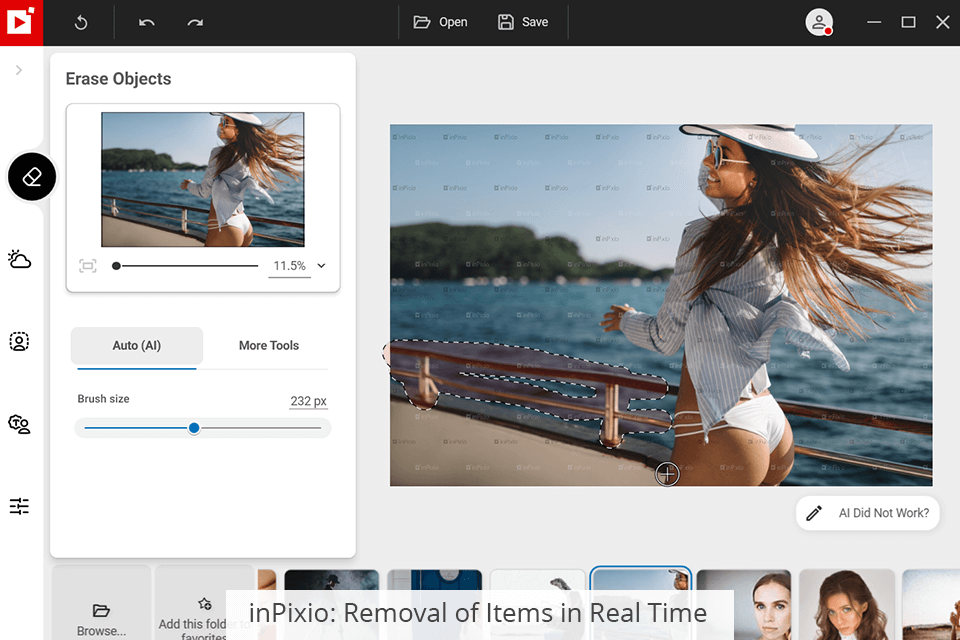Redo the last action
This screenshot has height=640, width=960.
[x=195, y=22]
